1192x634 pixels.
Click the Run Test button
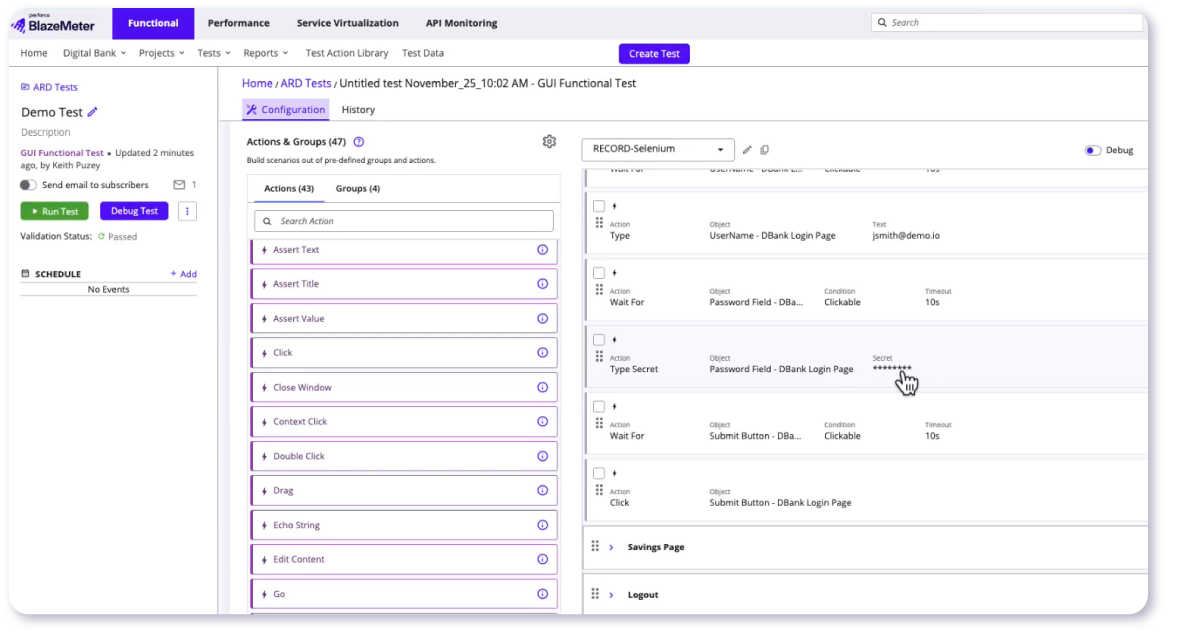pyautogui.click(x=54, y=211)
